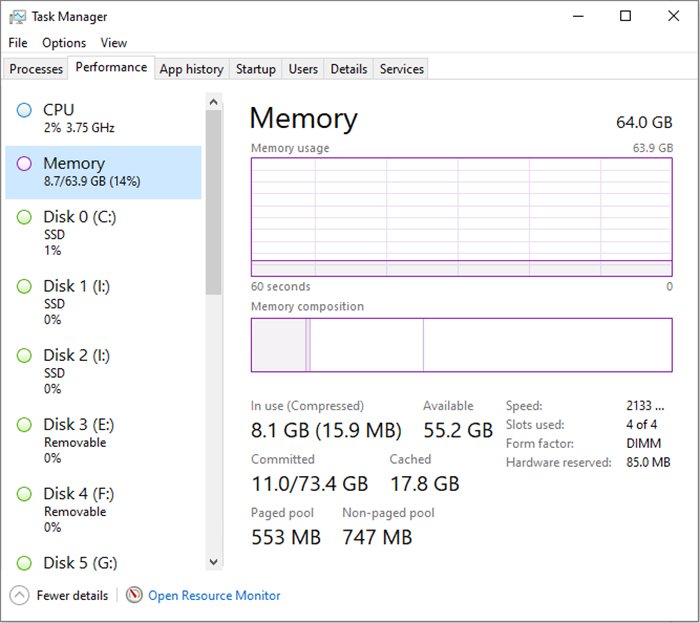Click the Disk 3 (E:) Removable circle icon

click(x=24, y=425)
